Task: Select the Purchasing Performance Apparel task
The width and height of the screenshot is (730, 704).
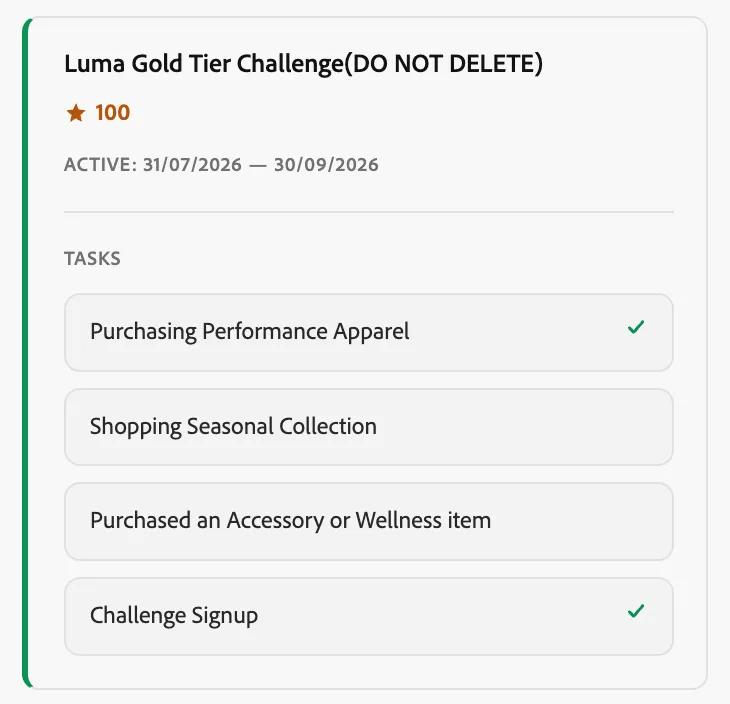Action: click(x=369, y=332)
